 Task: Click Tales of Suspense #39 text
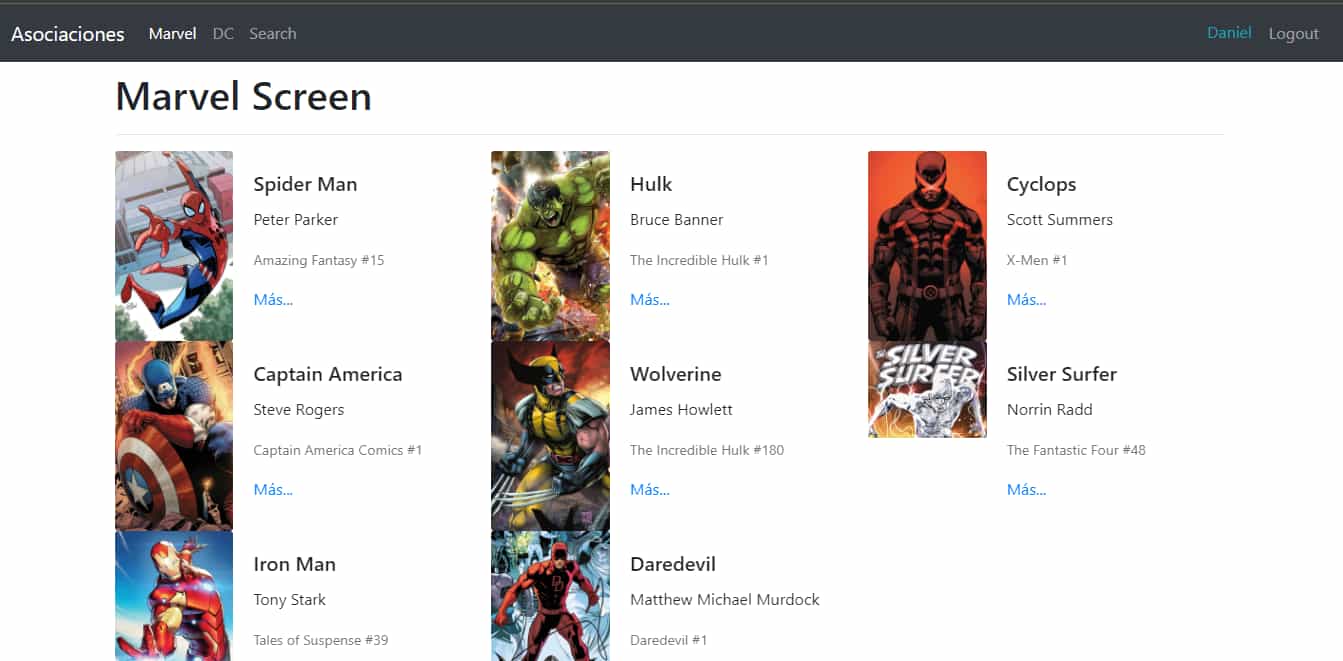(321, 640)
